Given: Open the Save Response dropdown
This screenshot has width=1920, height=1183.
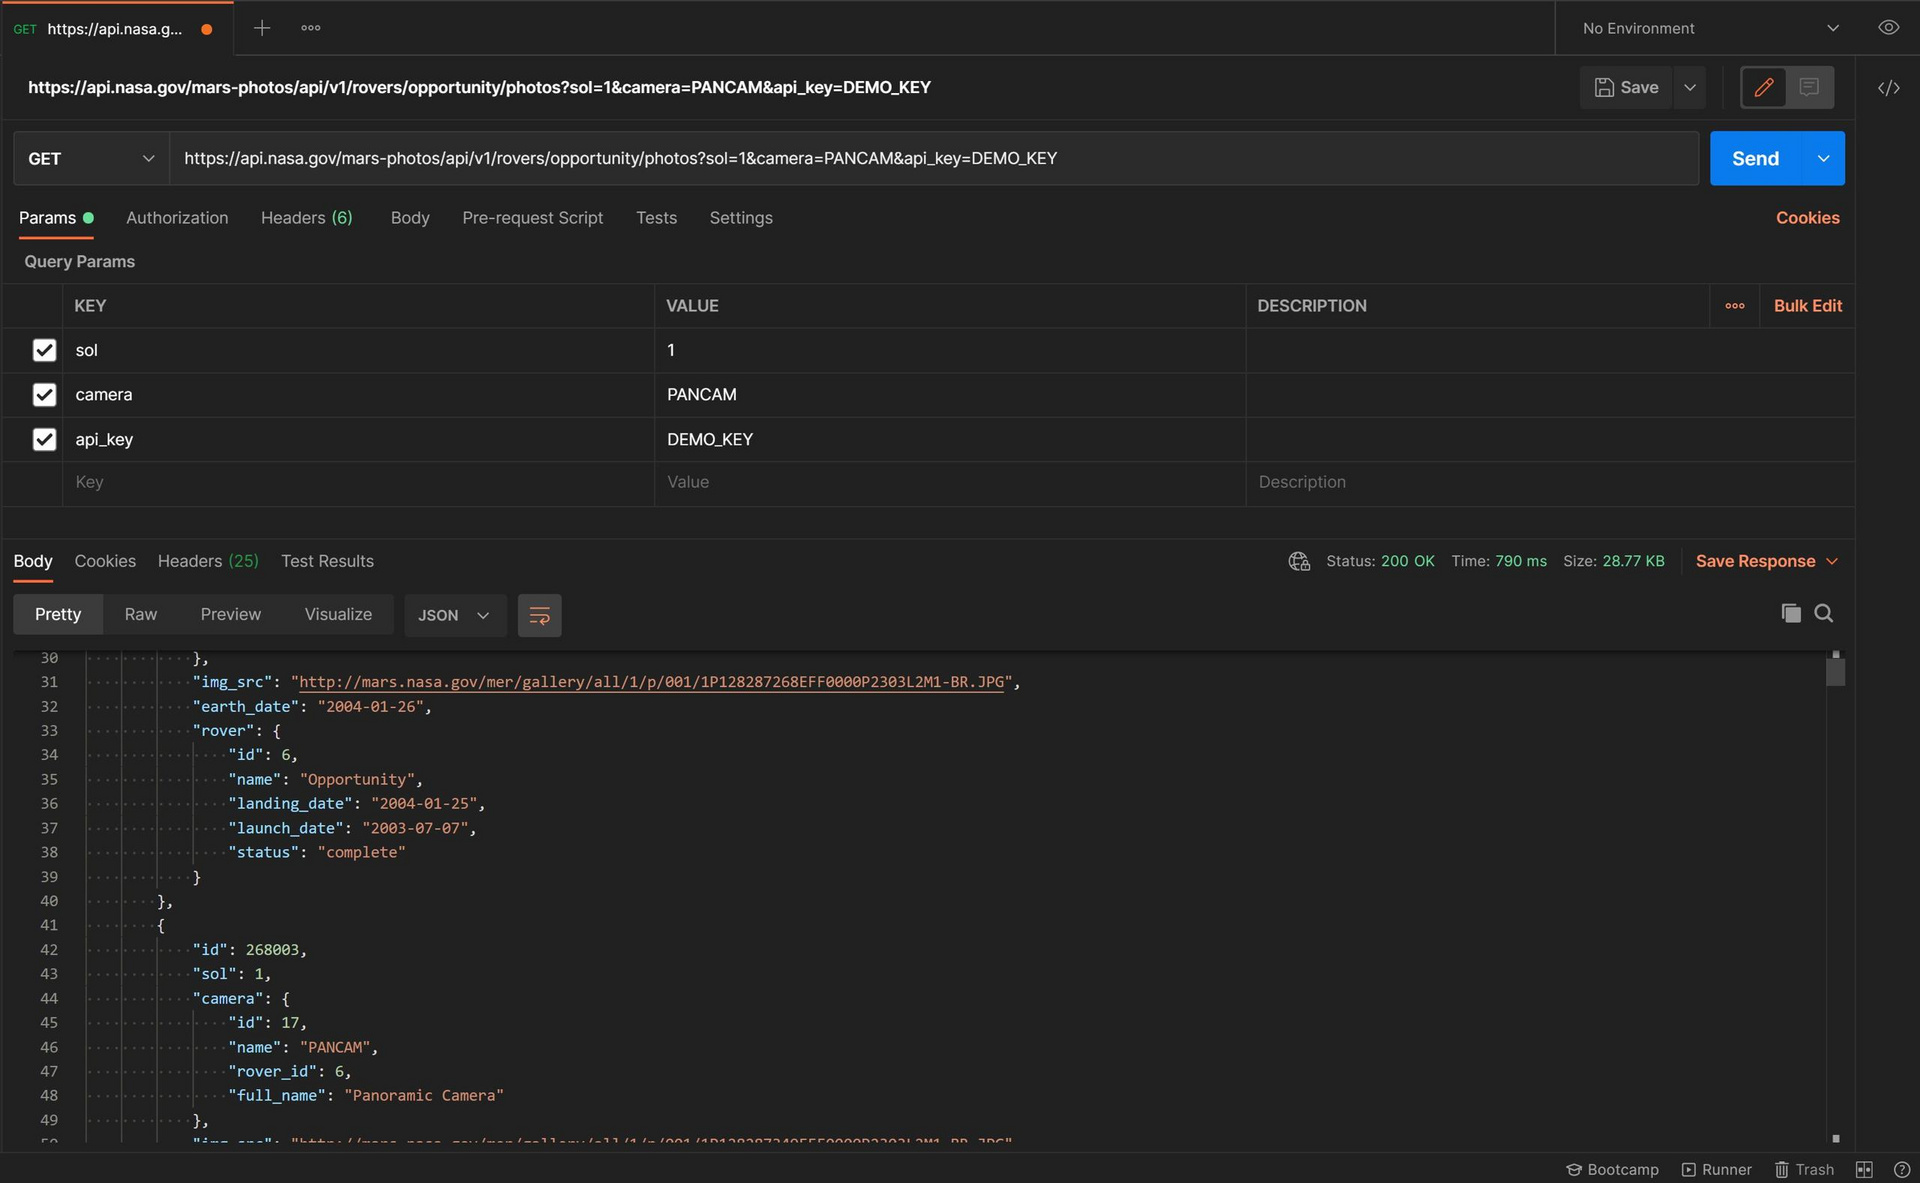Looking at the screenshot, I should click(x=1766, y=561).
